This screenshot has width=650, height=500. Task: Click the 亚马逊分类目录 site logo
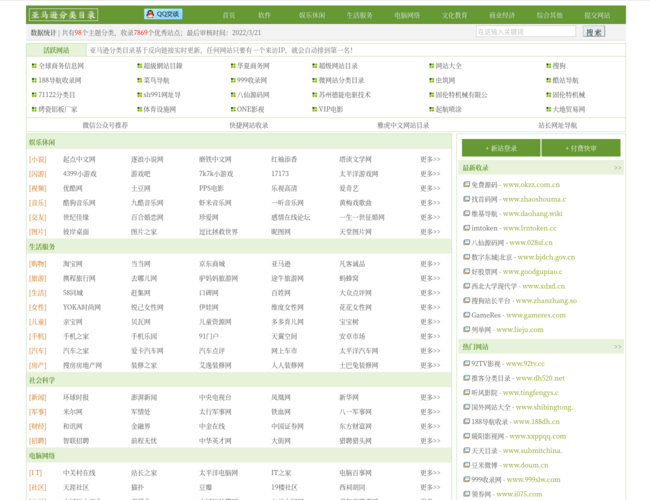point(63,15)
